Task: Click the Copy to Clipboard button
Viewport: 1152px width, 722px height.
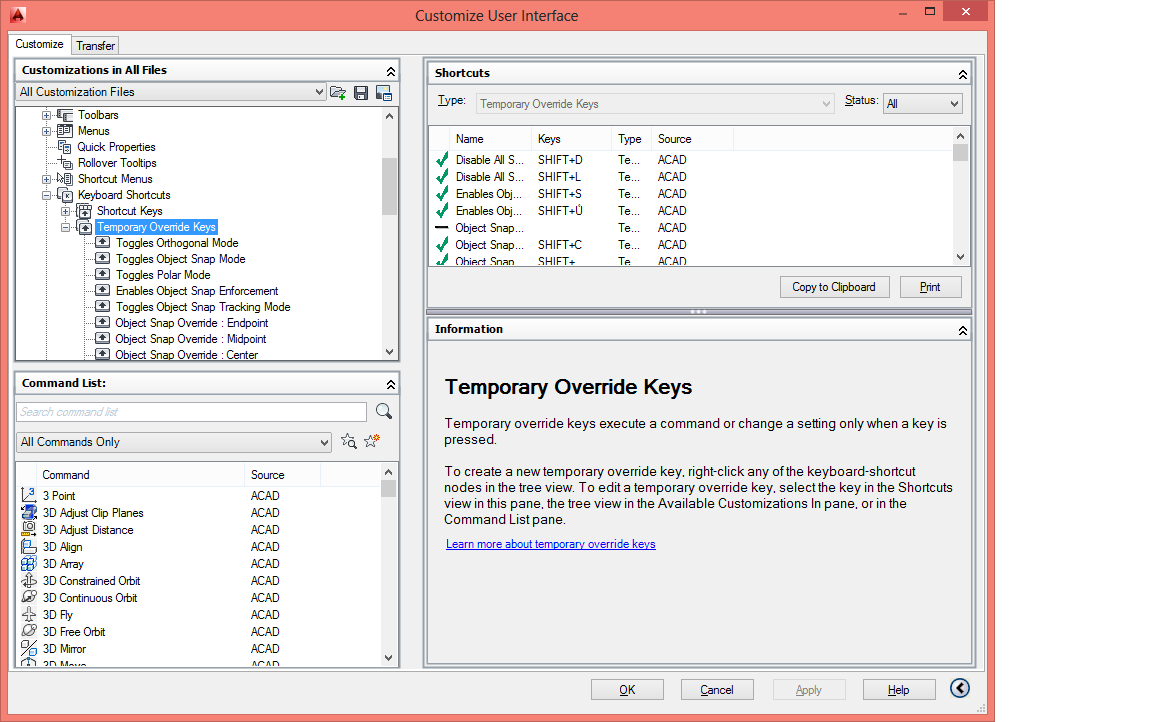Action: (833, 287)
